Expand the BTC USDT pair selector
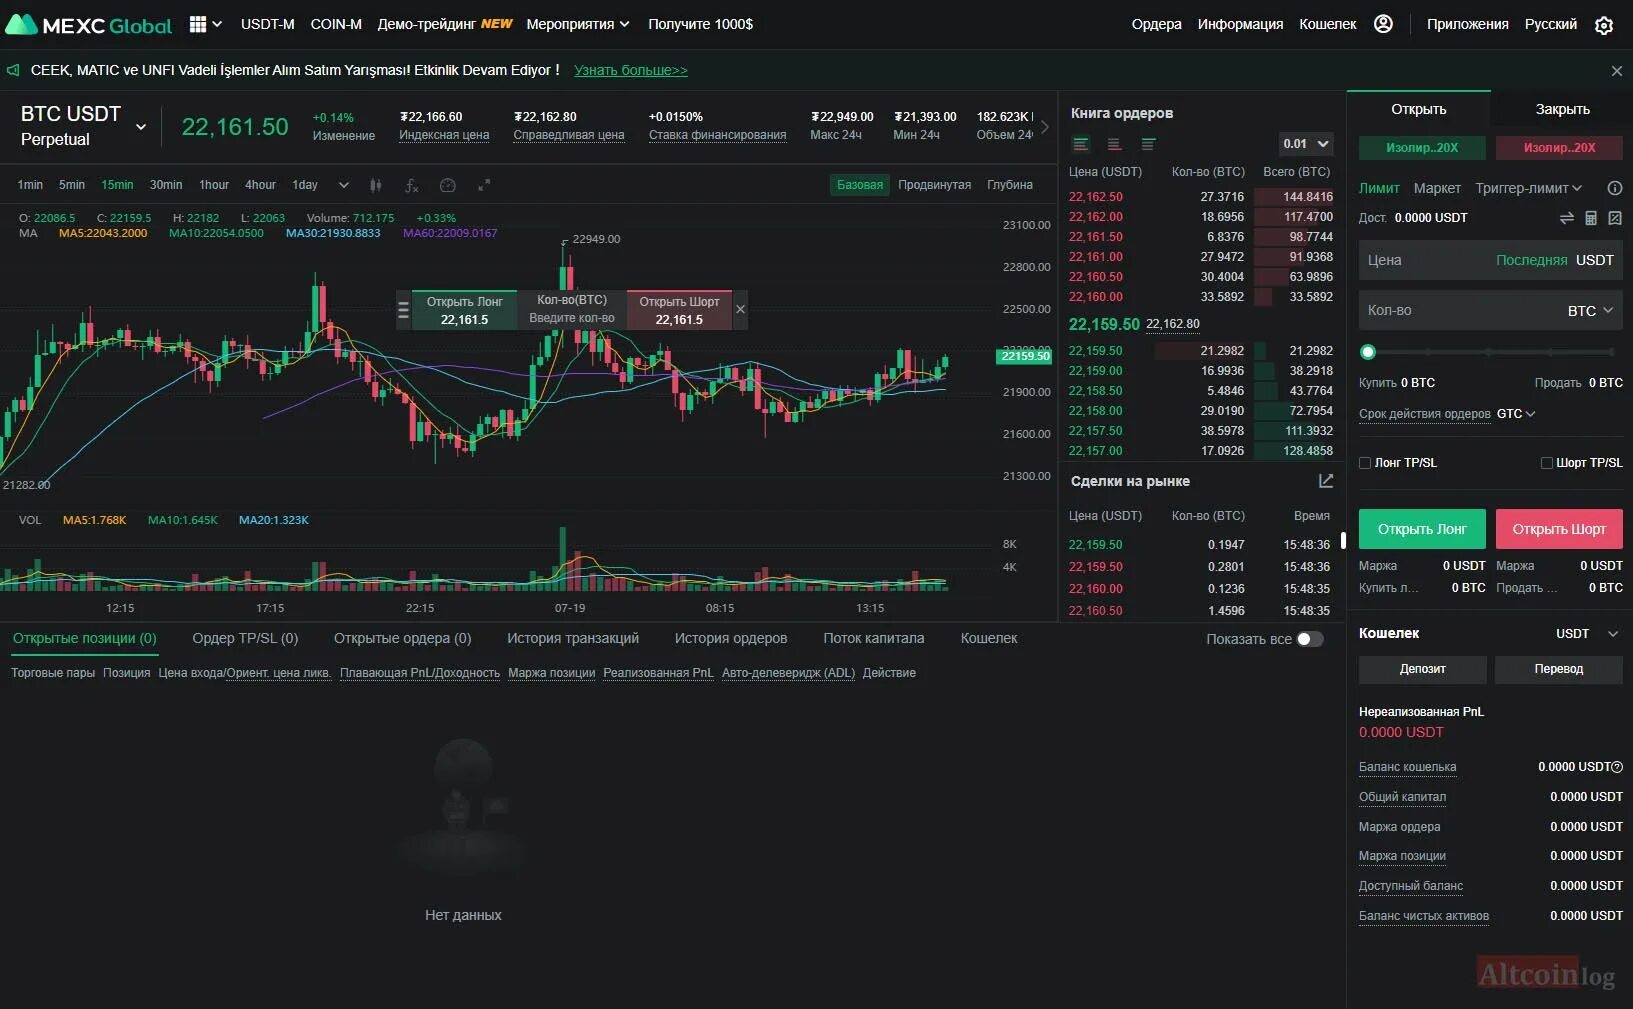 [141, 127]
